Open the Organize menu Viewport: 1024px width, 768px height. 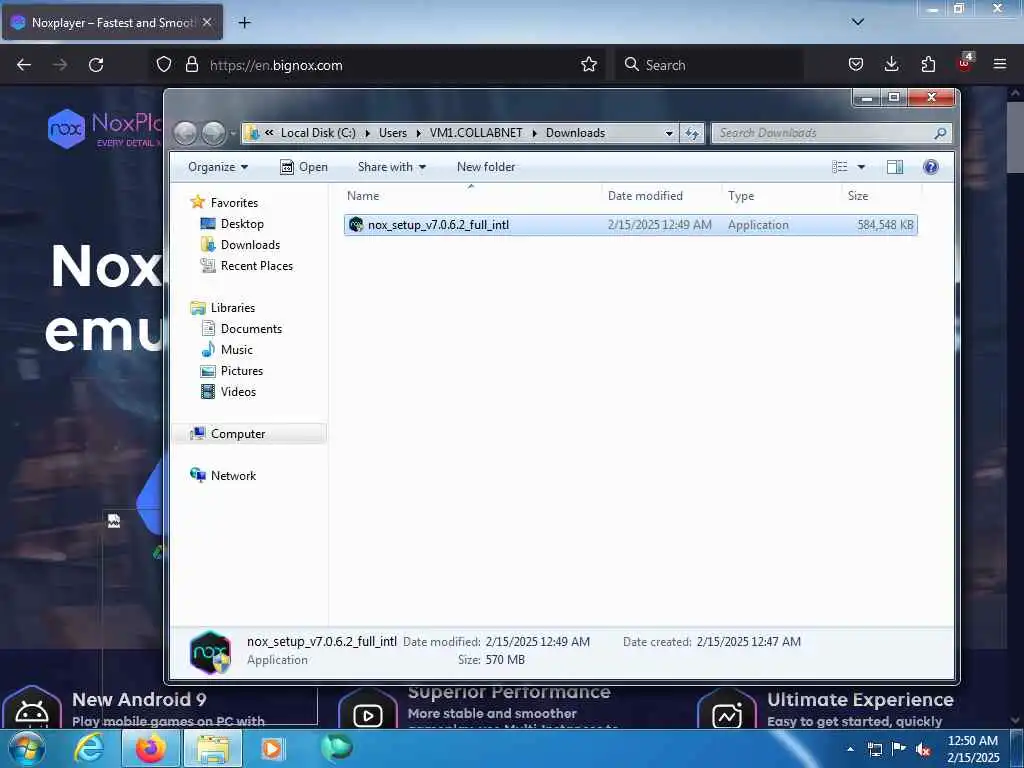(218, 167)
